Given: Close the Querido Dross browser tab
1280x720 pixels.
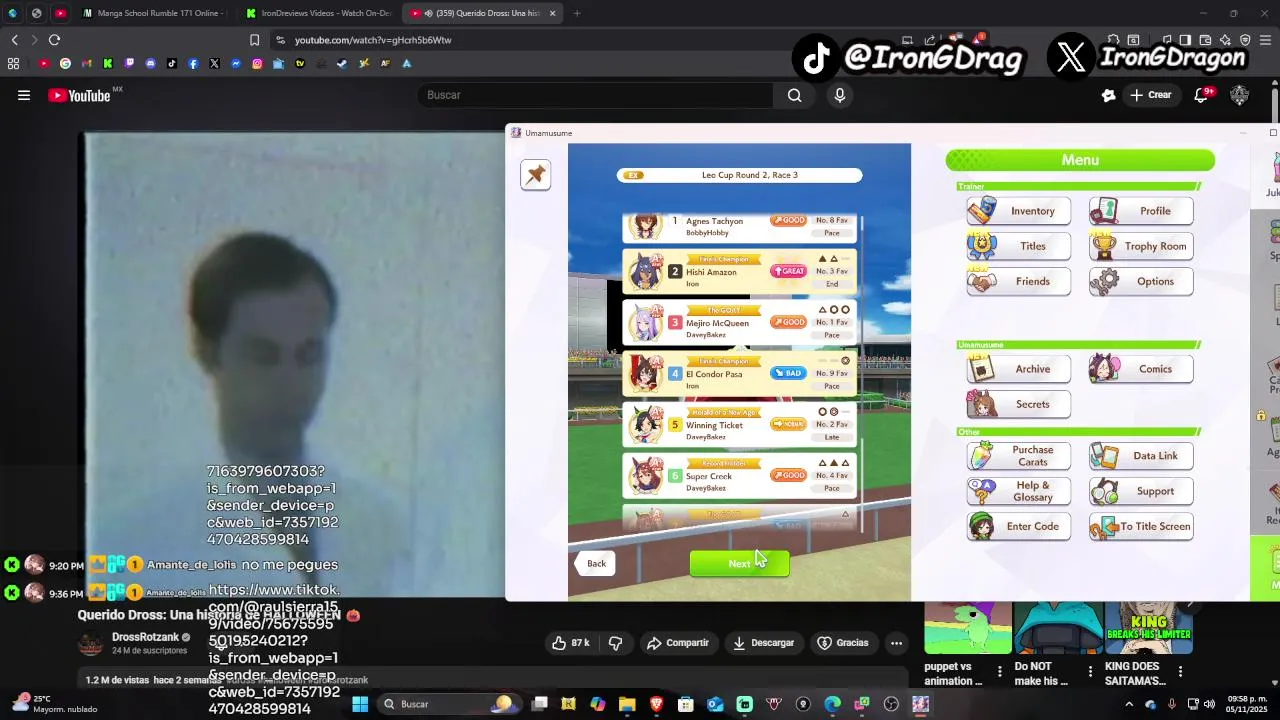Looking at the screenshot, I should (551, 13).
